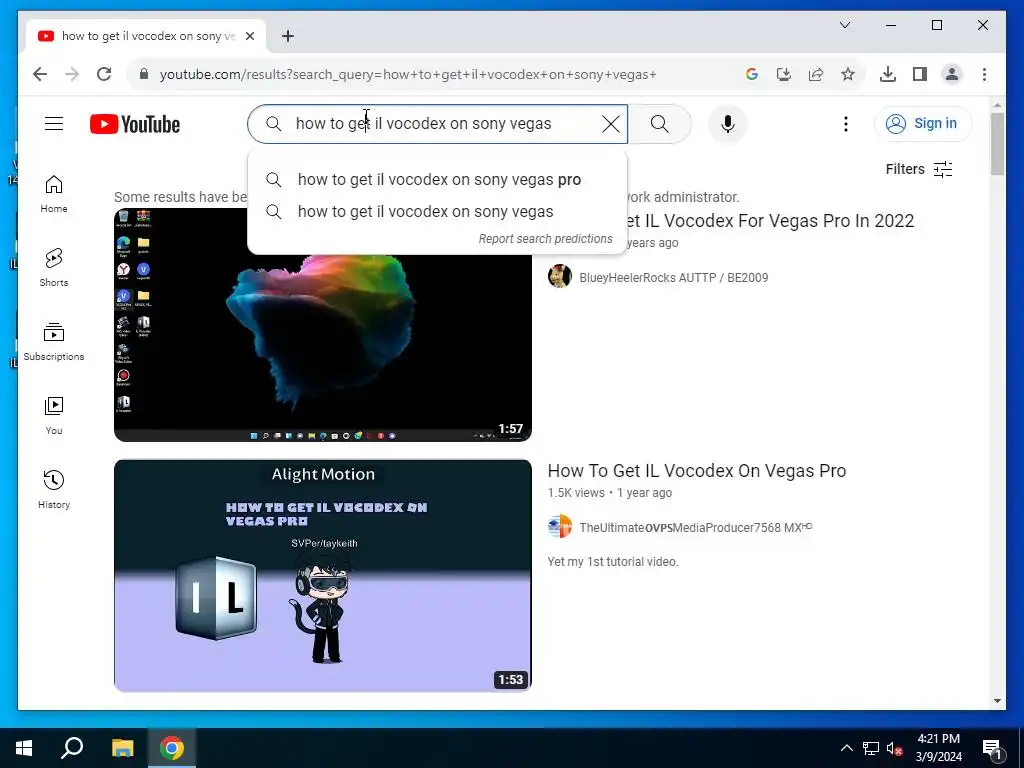Click install app icon in address bar
This screenshot has height=768, width=1024.
pyautogui.click(x=784, y=74)
